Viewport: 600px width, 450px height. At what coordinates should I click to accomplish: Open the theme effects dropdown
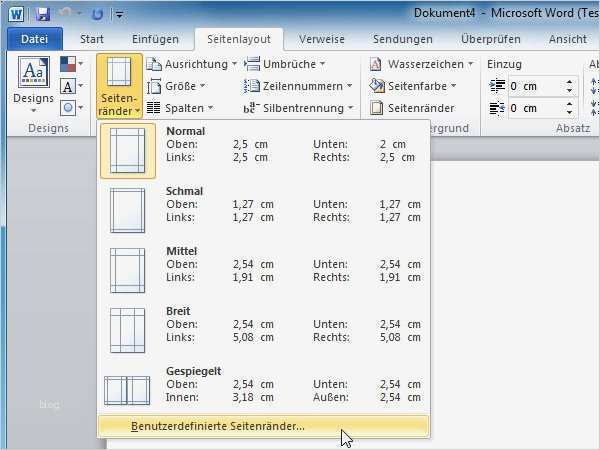(72, 108)
